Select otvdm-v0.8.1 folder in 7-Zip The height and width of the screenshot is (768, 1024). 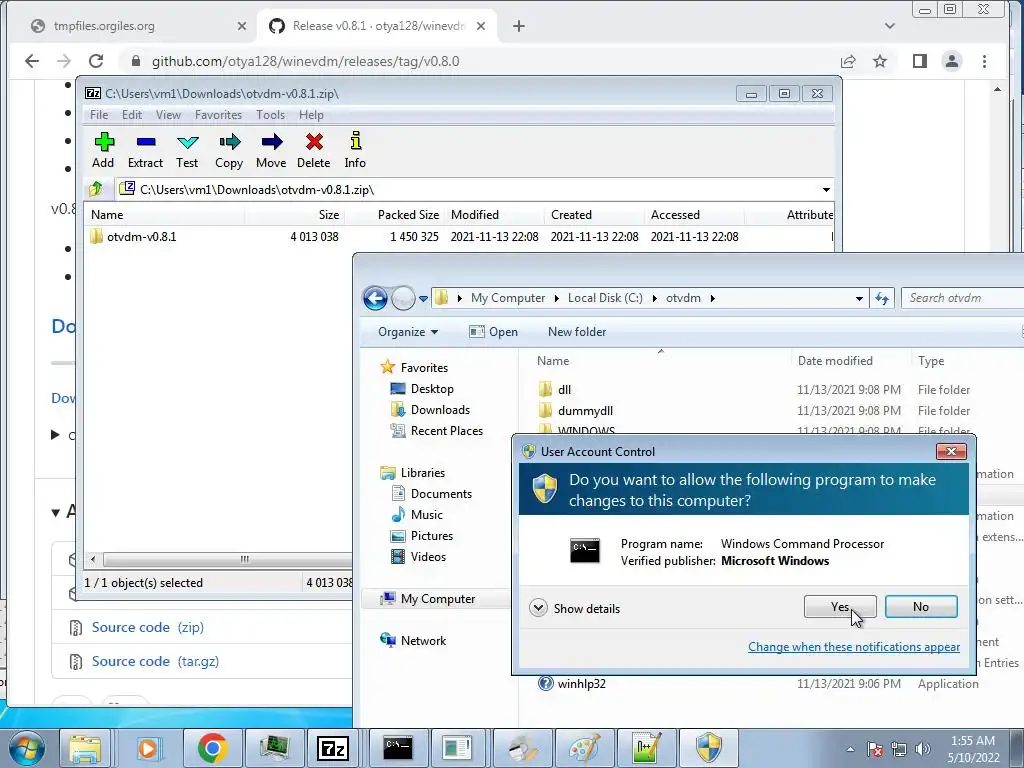(x=142, y=236)
